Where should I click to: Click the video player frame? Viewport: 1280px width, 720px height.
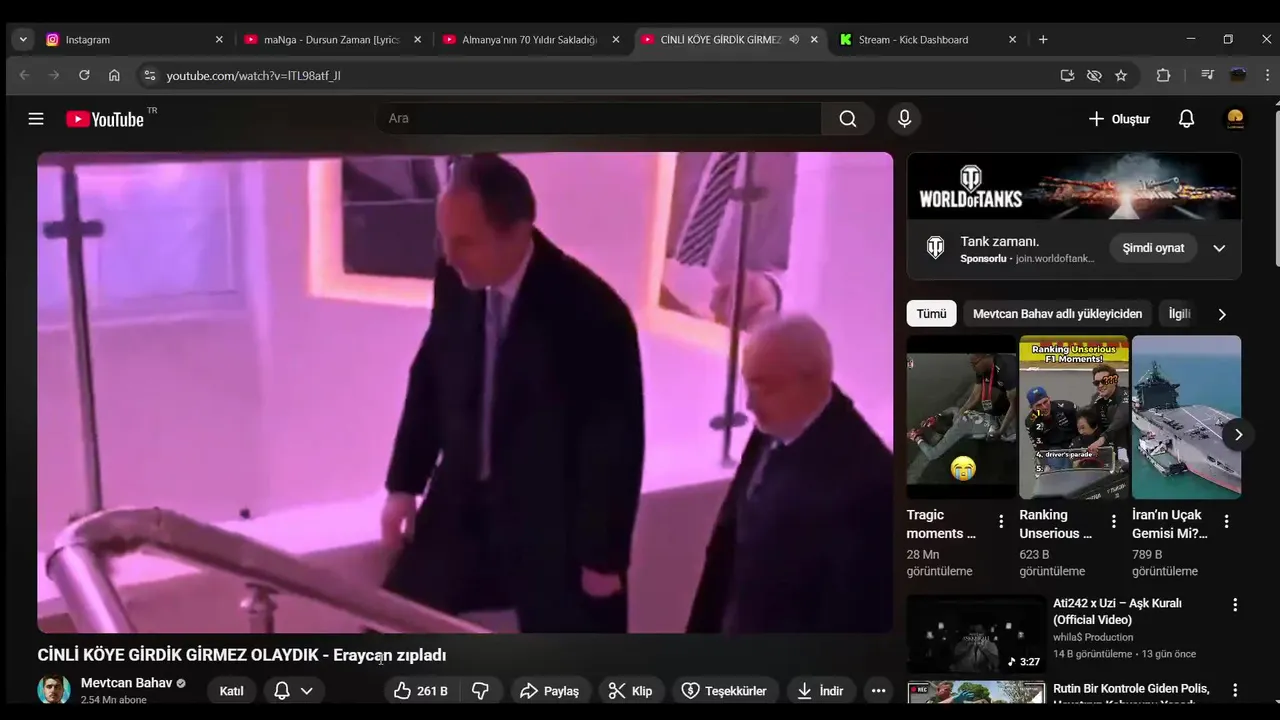465,392
